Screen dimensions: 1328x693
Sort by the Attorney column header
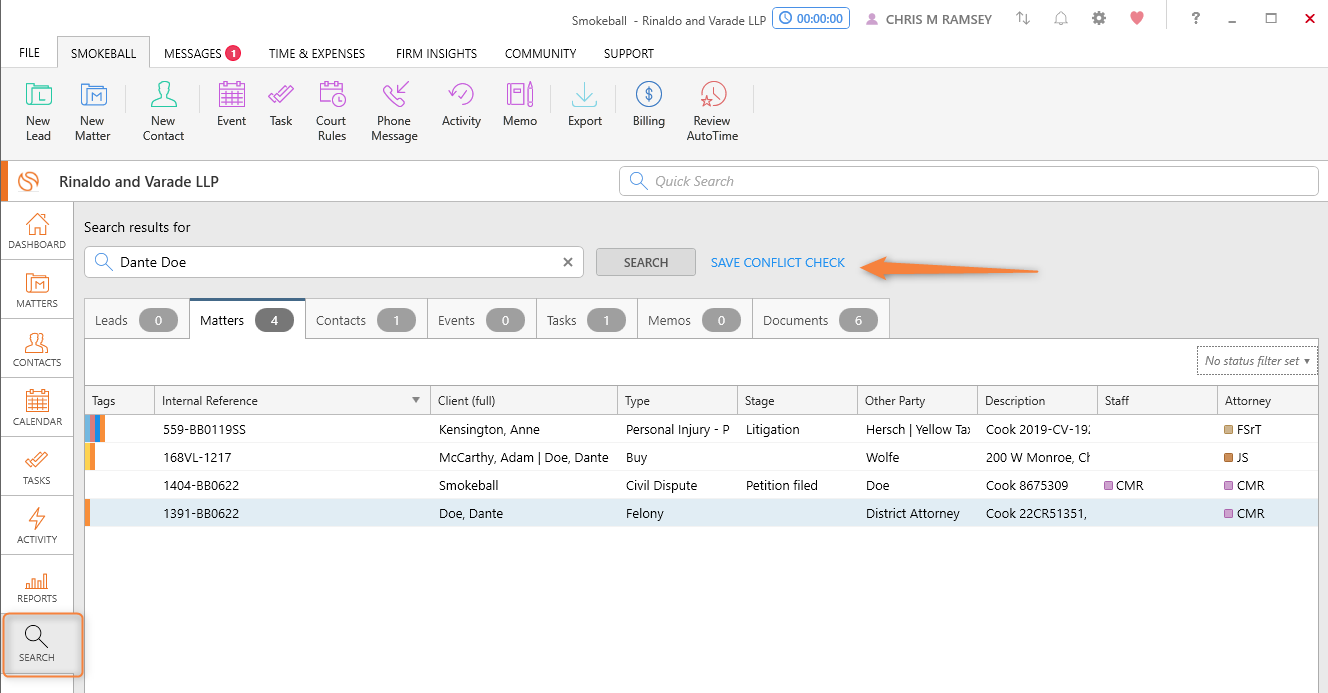[x=1267, y=400]
